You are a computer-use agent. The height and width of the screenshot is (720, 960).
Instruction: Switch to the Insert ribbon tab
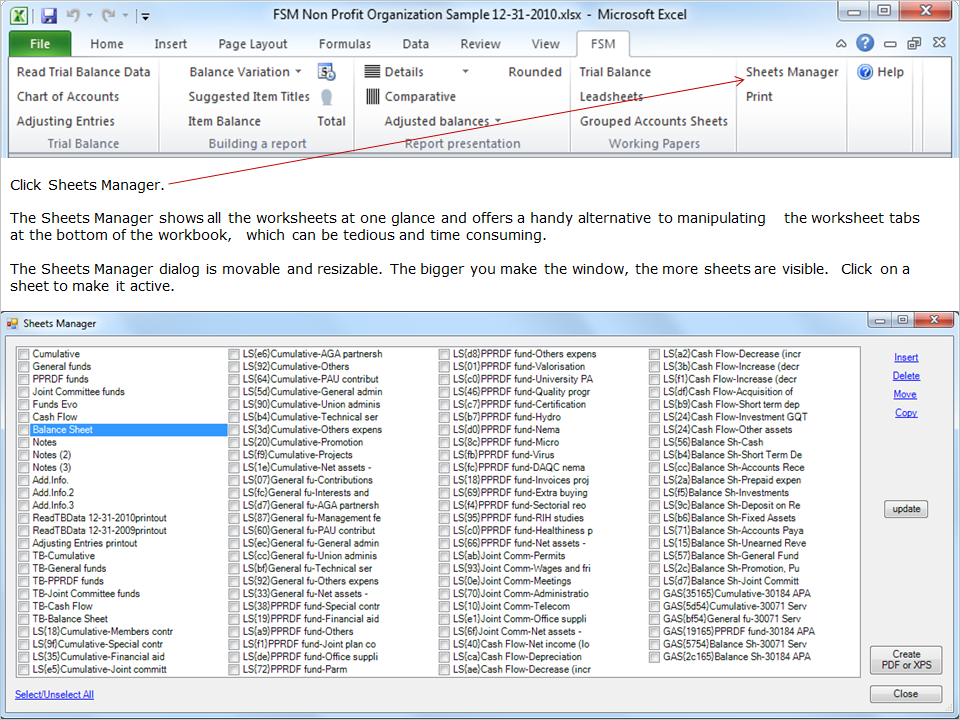point(170,44)
